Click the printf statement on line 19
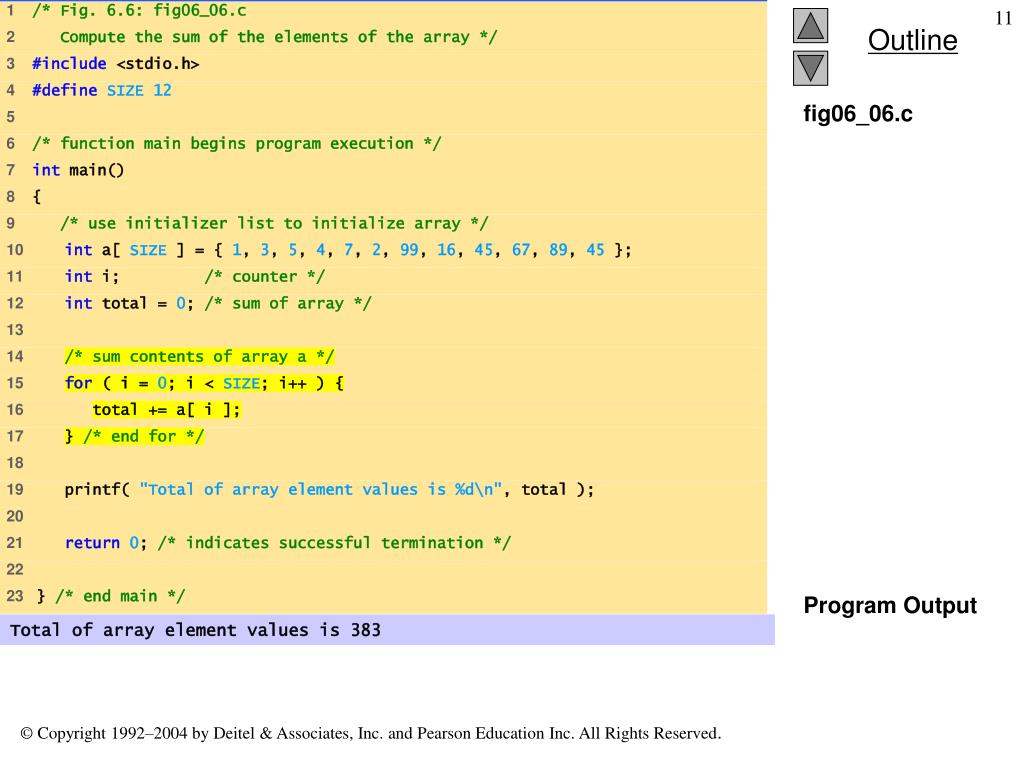This screenshot has width=1024, height=768. 329,490
